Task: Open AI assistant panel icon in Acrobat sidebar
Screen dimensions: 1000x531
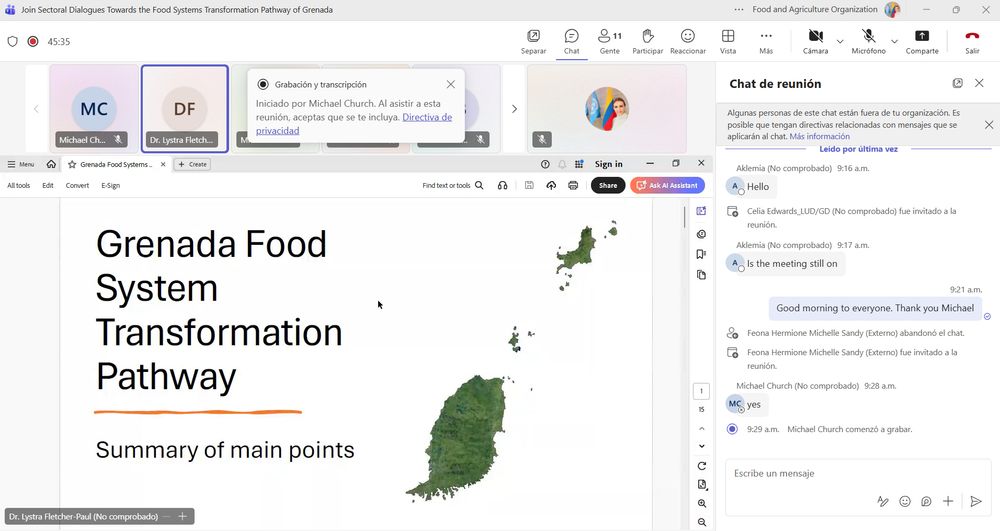Action: point(702,211)
